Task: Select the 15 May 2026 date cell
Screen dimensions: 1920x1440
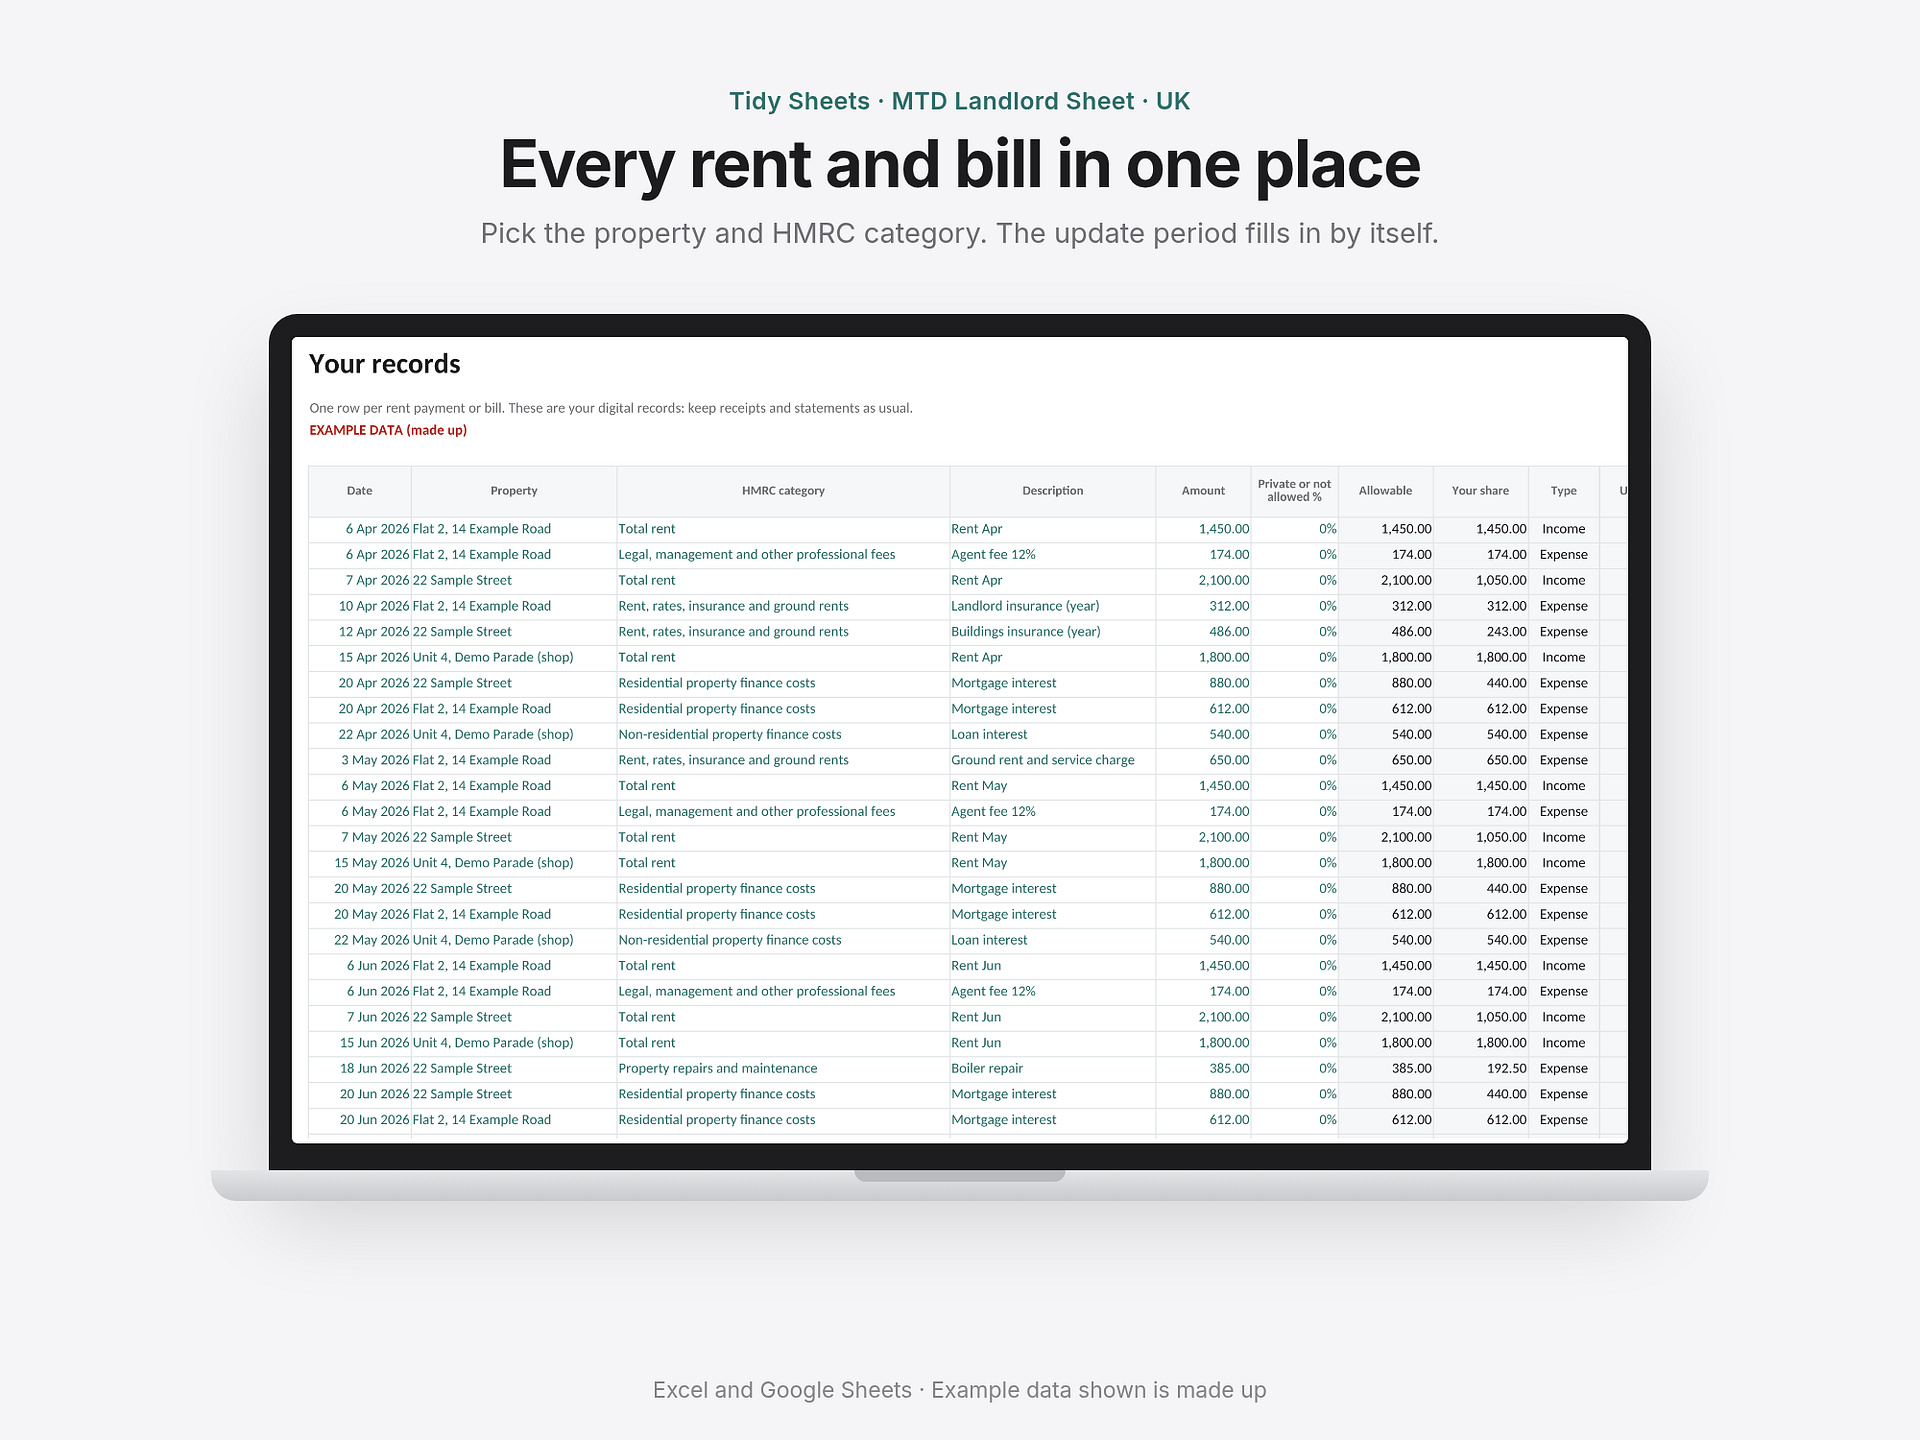Action: [x=359, y=863]
